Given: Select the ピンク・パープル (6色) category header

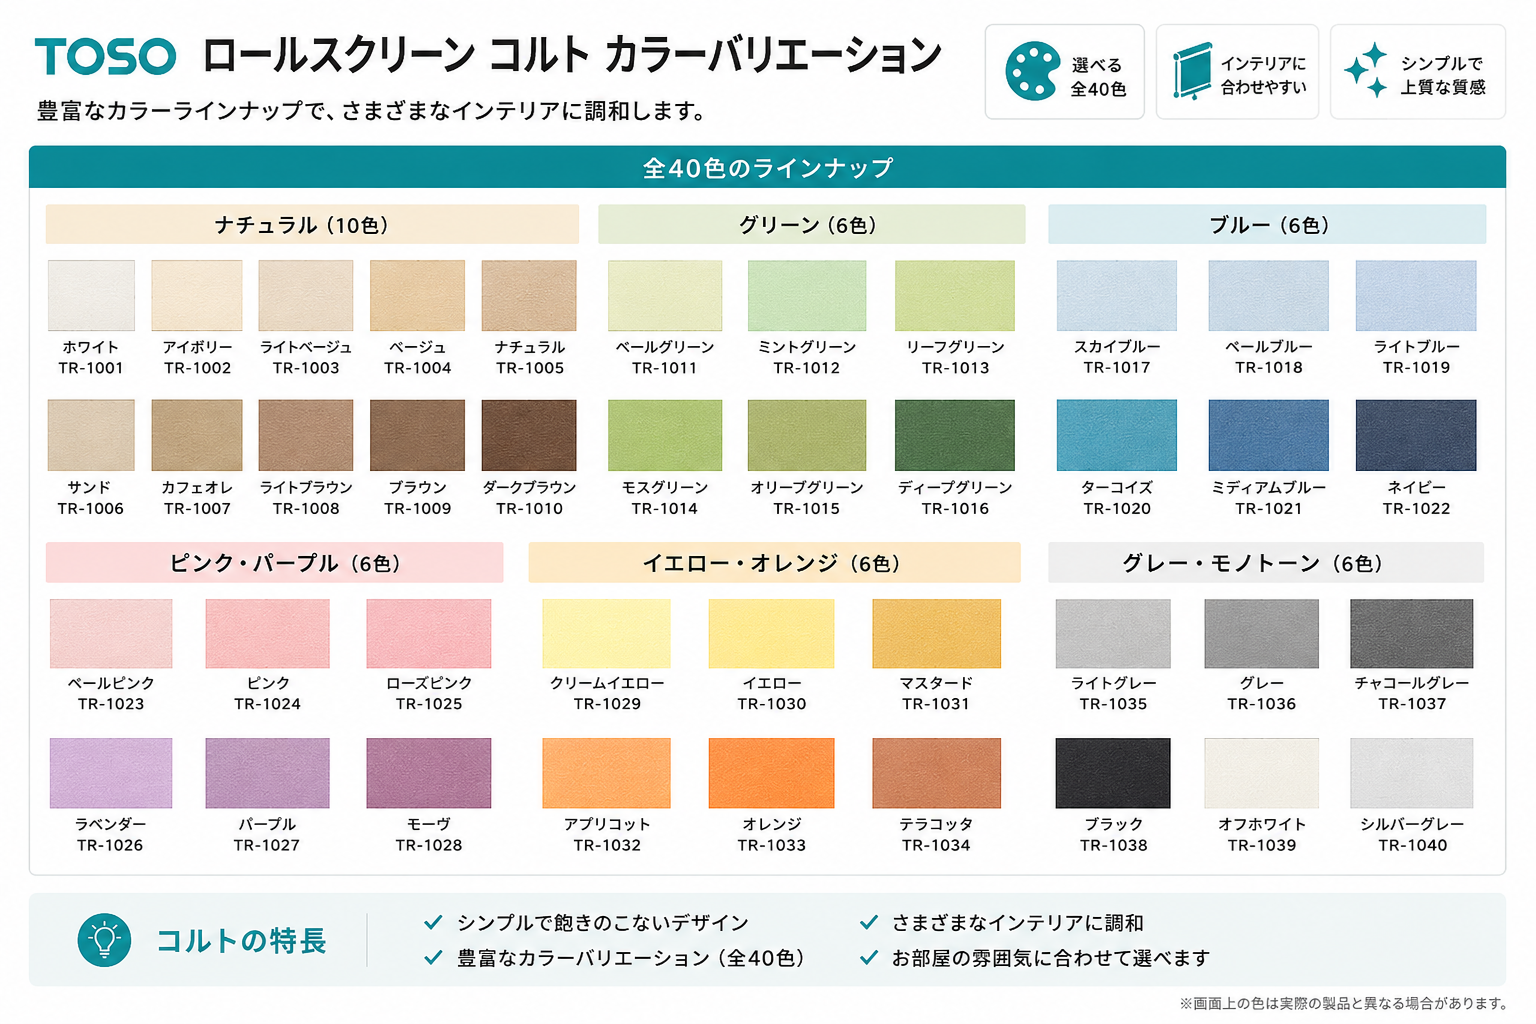Looking at the screenshot, I should [x=274, y=563].
